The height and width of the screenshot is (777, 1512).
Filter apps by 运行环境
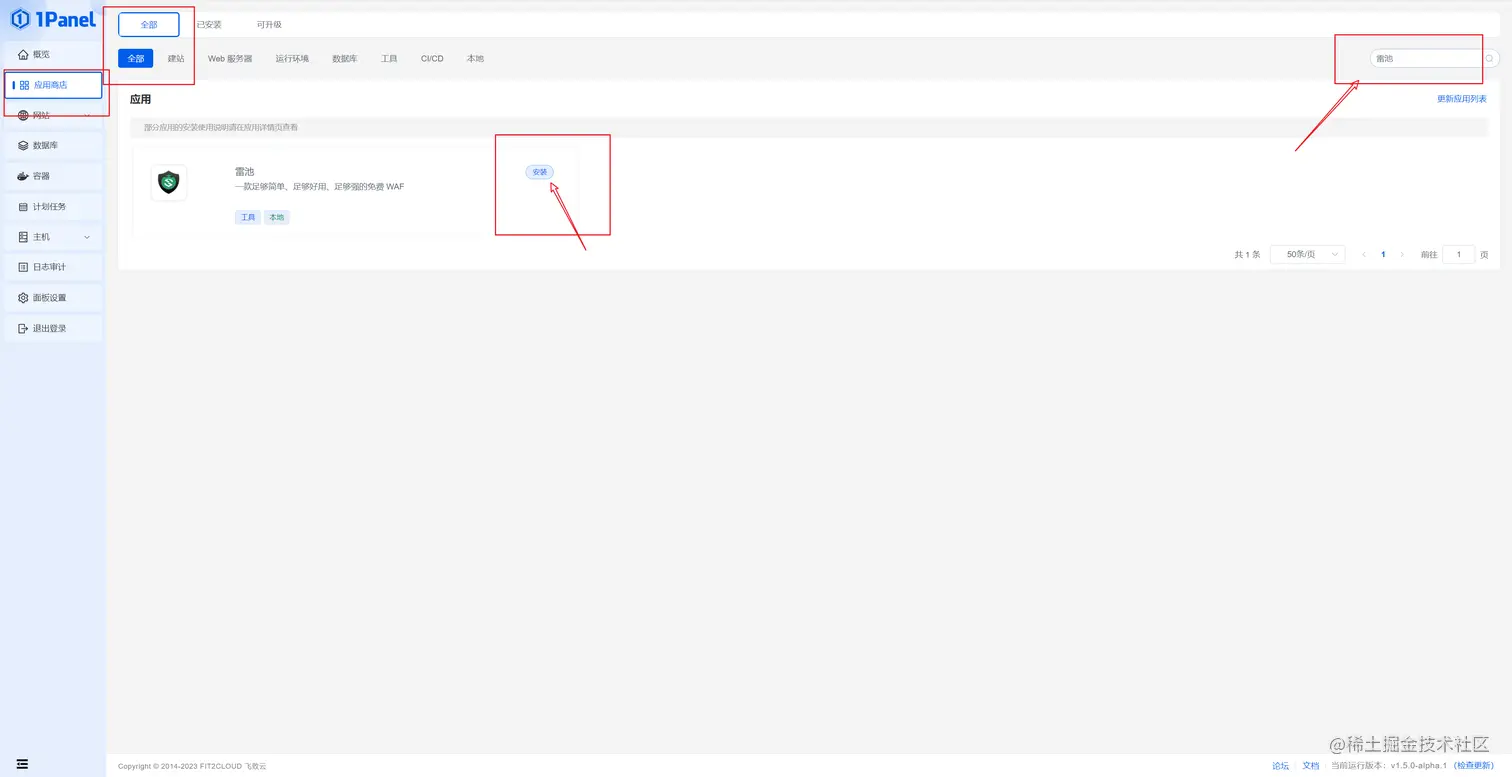coord(292,59)
